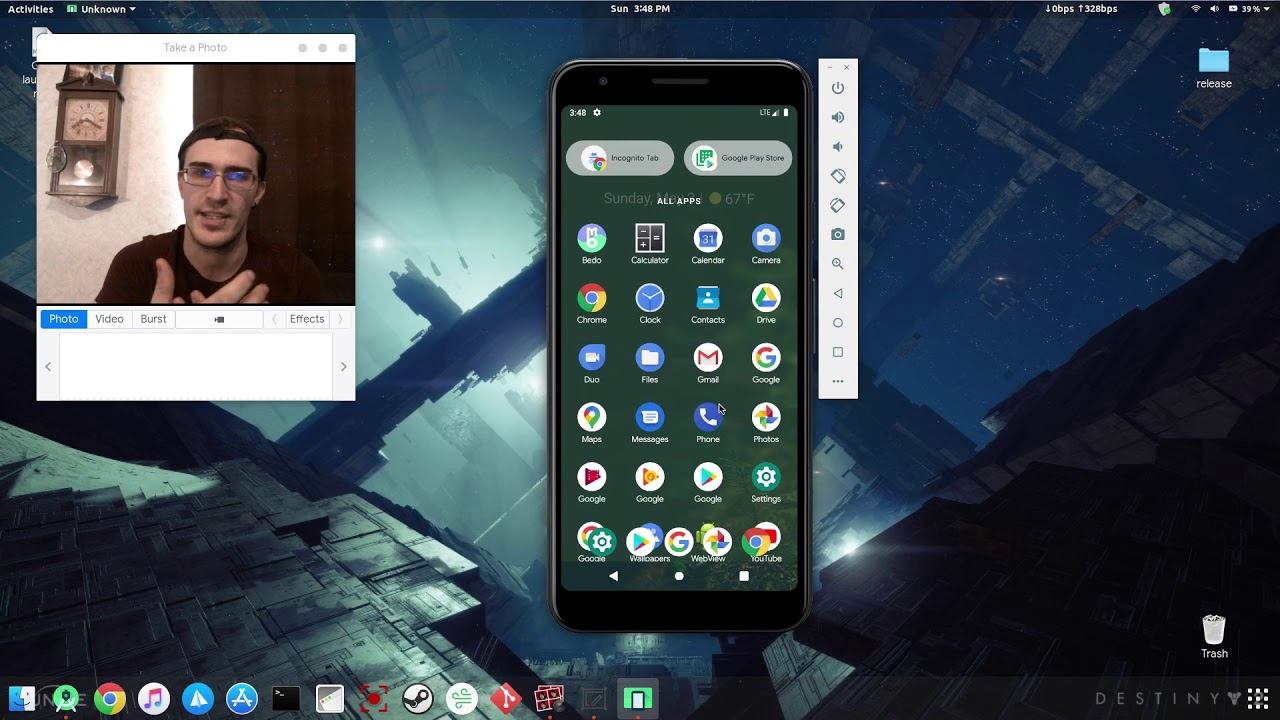Open the Effects selector in Take a Photo
Screen dimensions: 1280x720
(307, 319)
